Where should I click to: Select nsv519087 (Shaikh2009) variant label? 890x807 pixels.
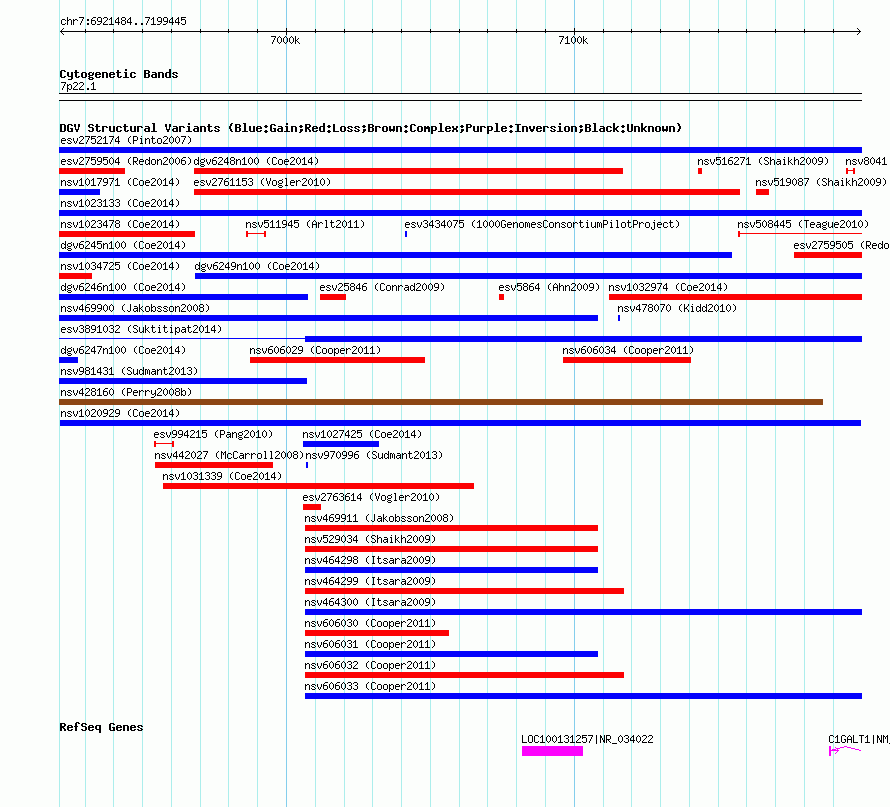(821, 182)
